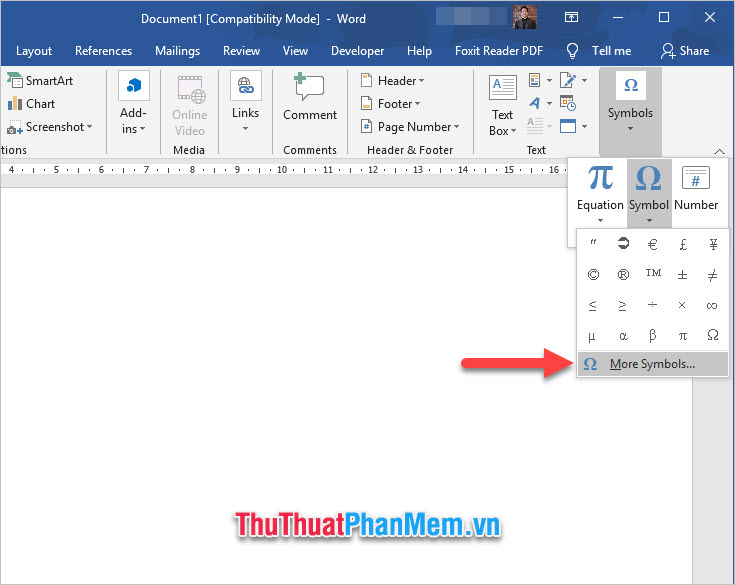Click the Symbol omega button
735x585 pixels.
pyautogui.click(x=649, y=193)
